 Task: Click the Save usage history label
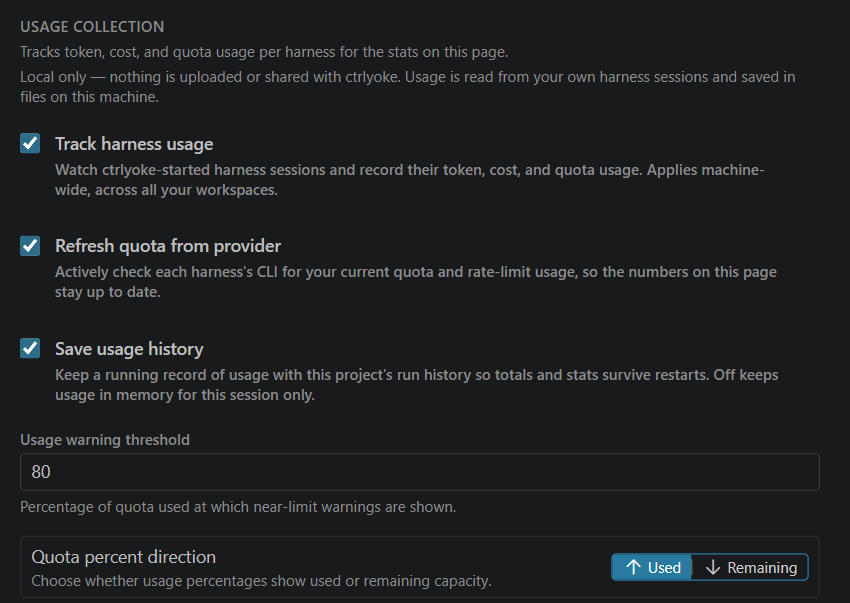click(129, 349)
